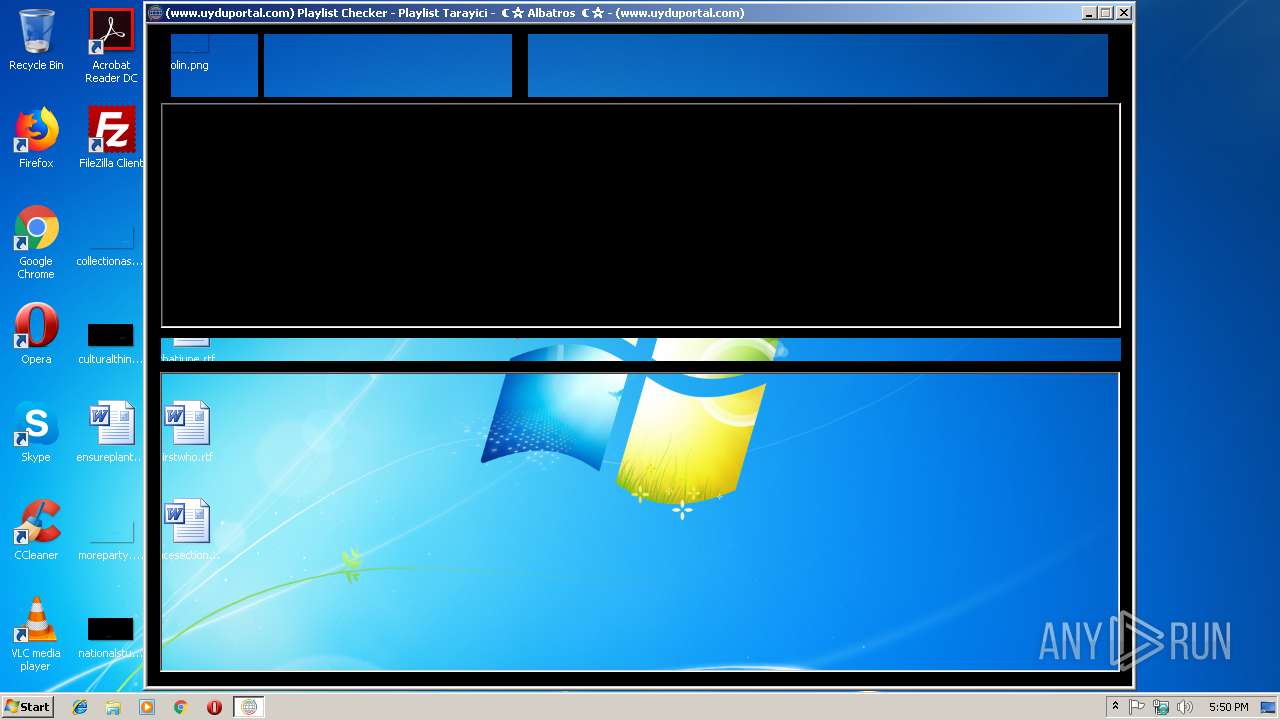
Task: Minimize the Playlist Checker window
Action: click(1089, 13)
